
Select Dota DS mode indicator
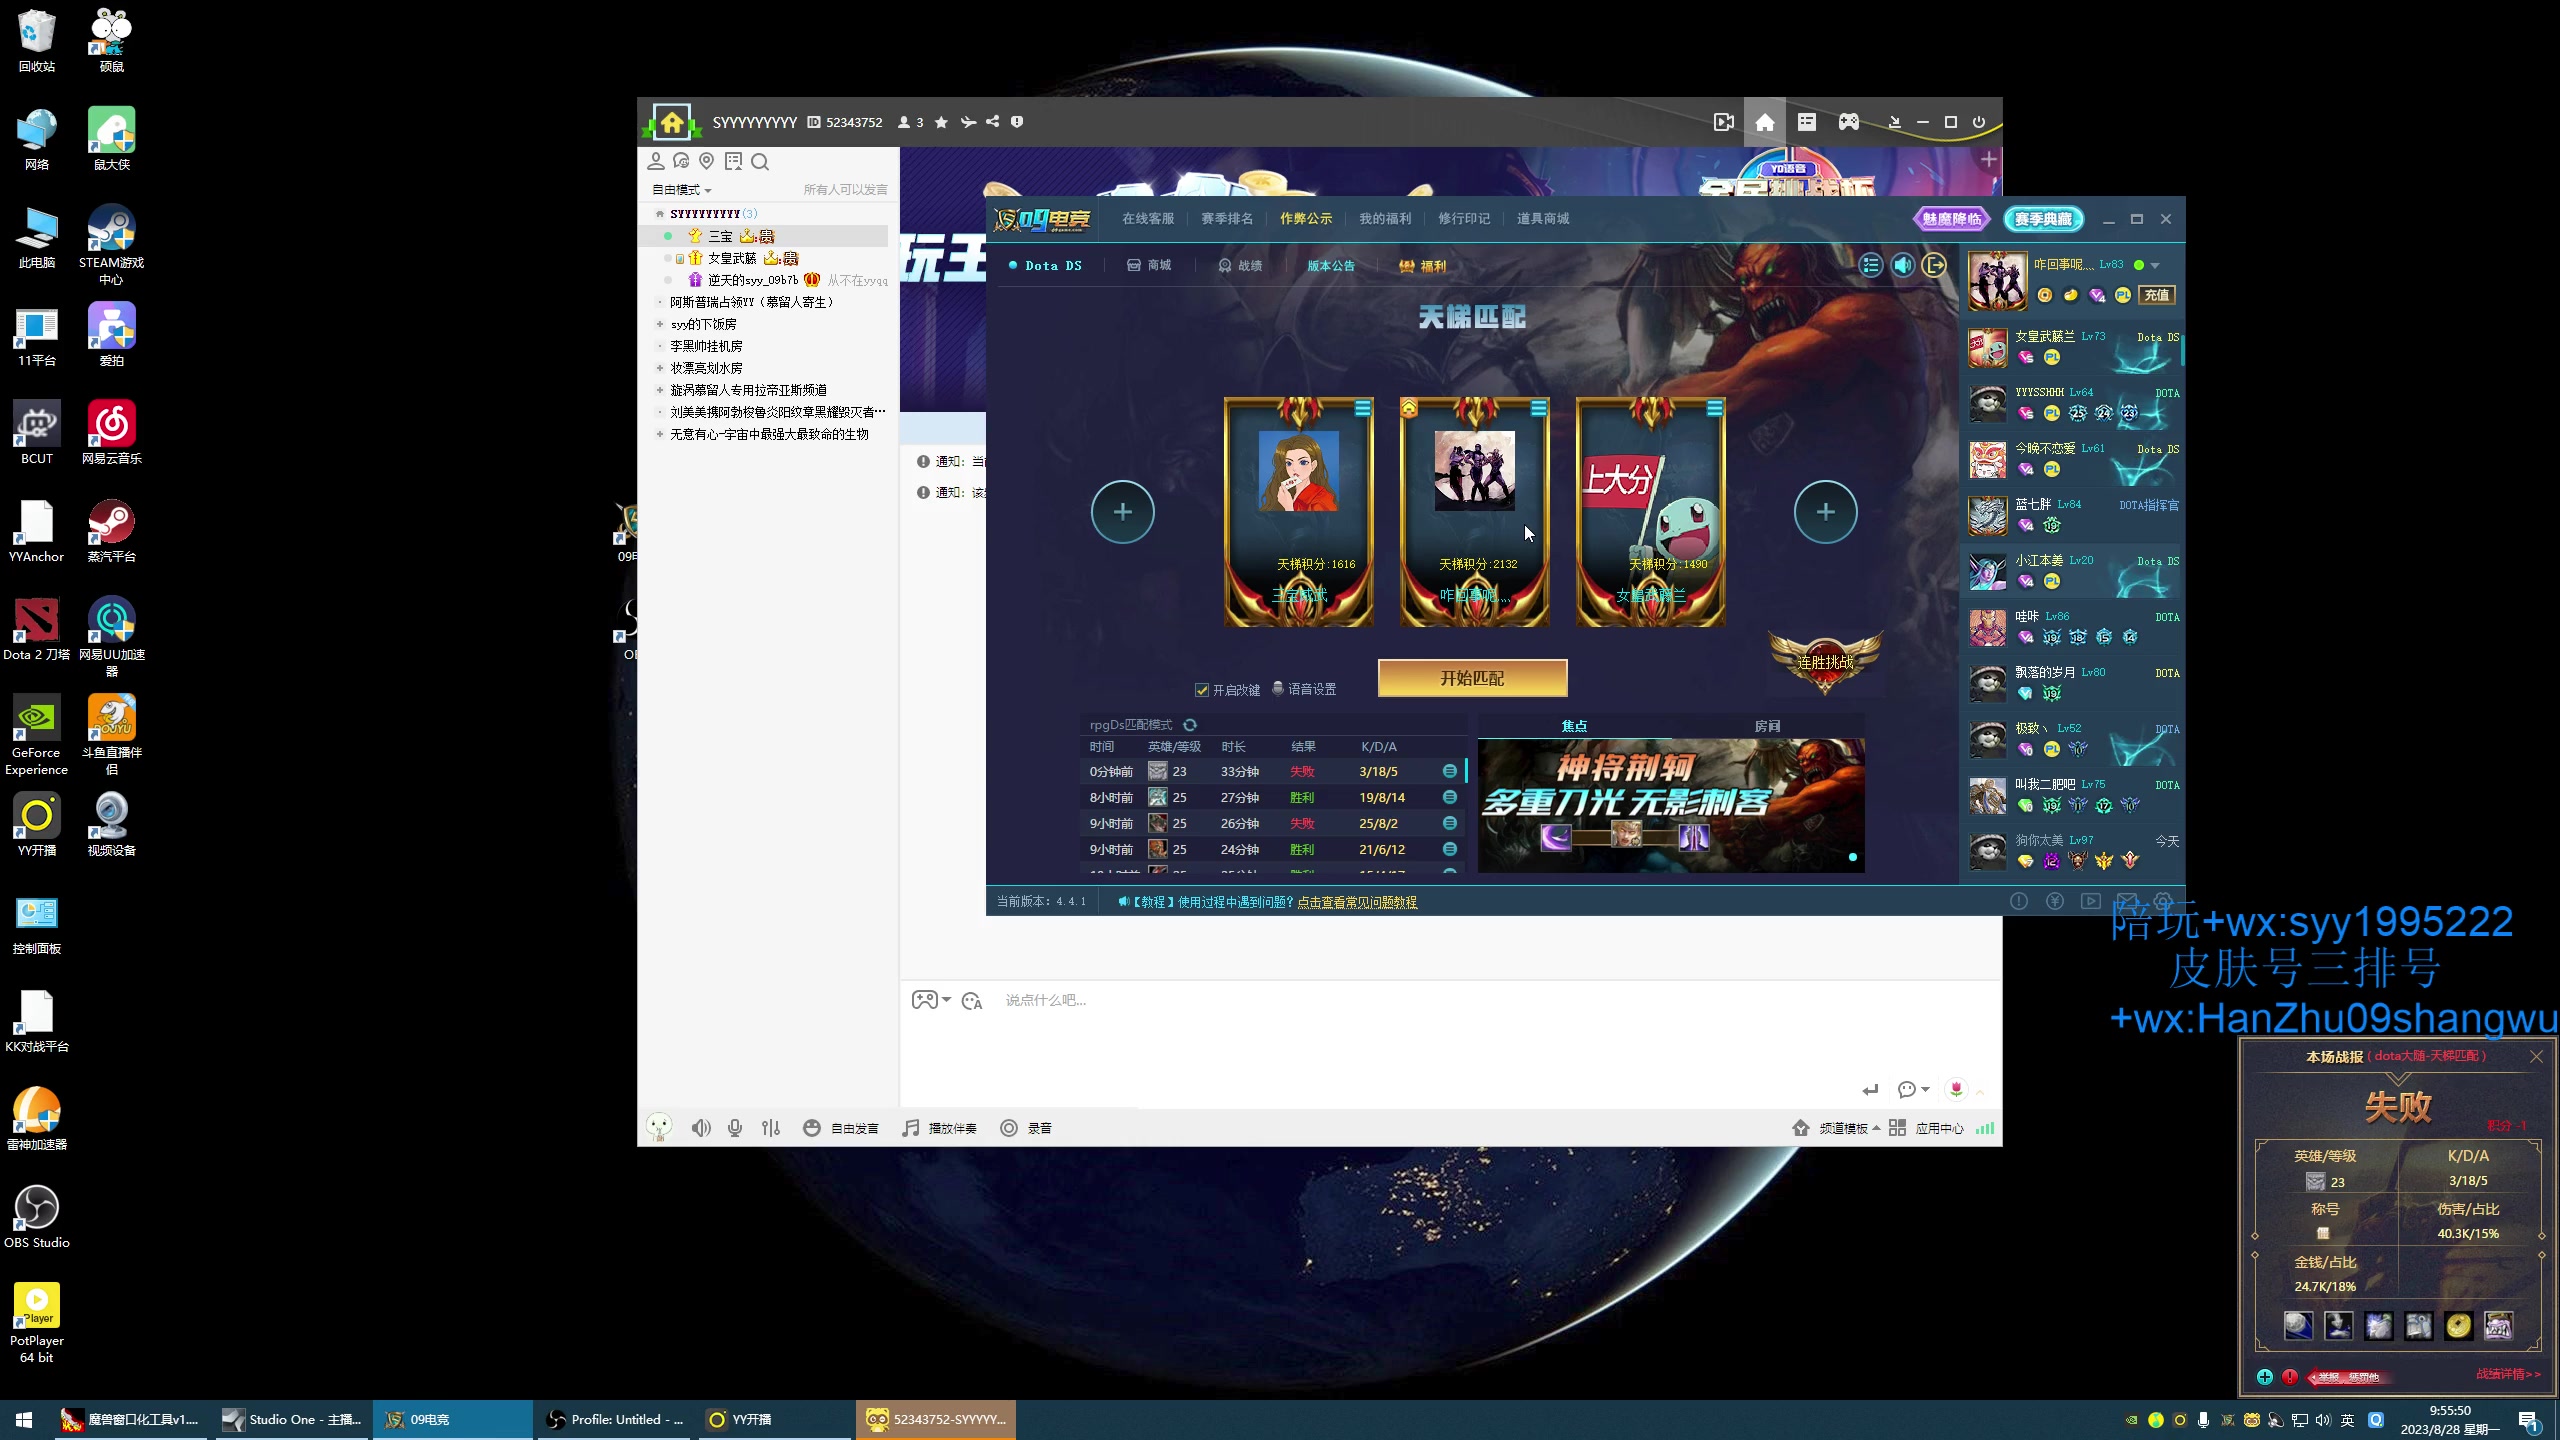(1045, 266)
